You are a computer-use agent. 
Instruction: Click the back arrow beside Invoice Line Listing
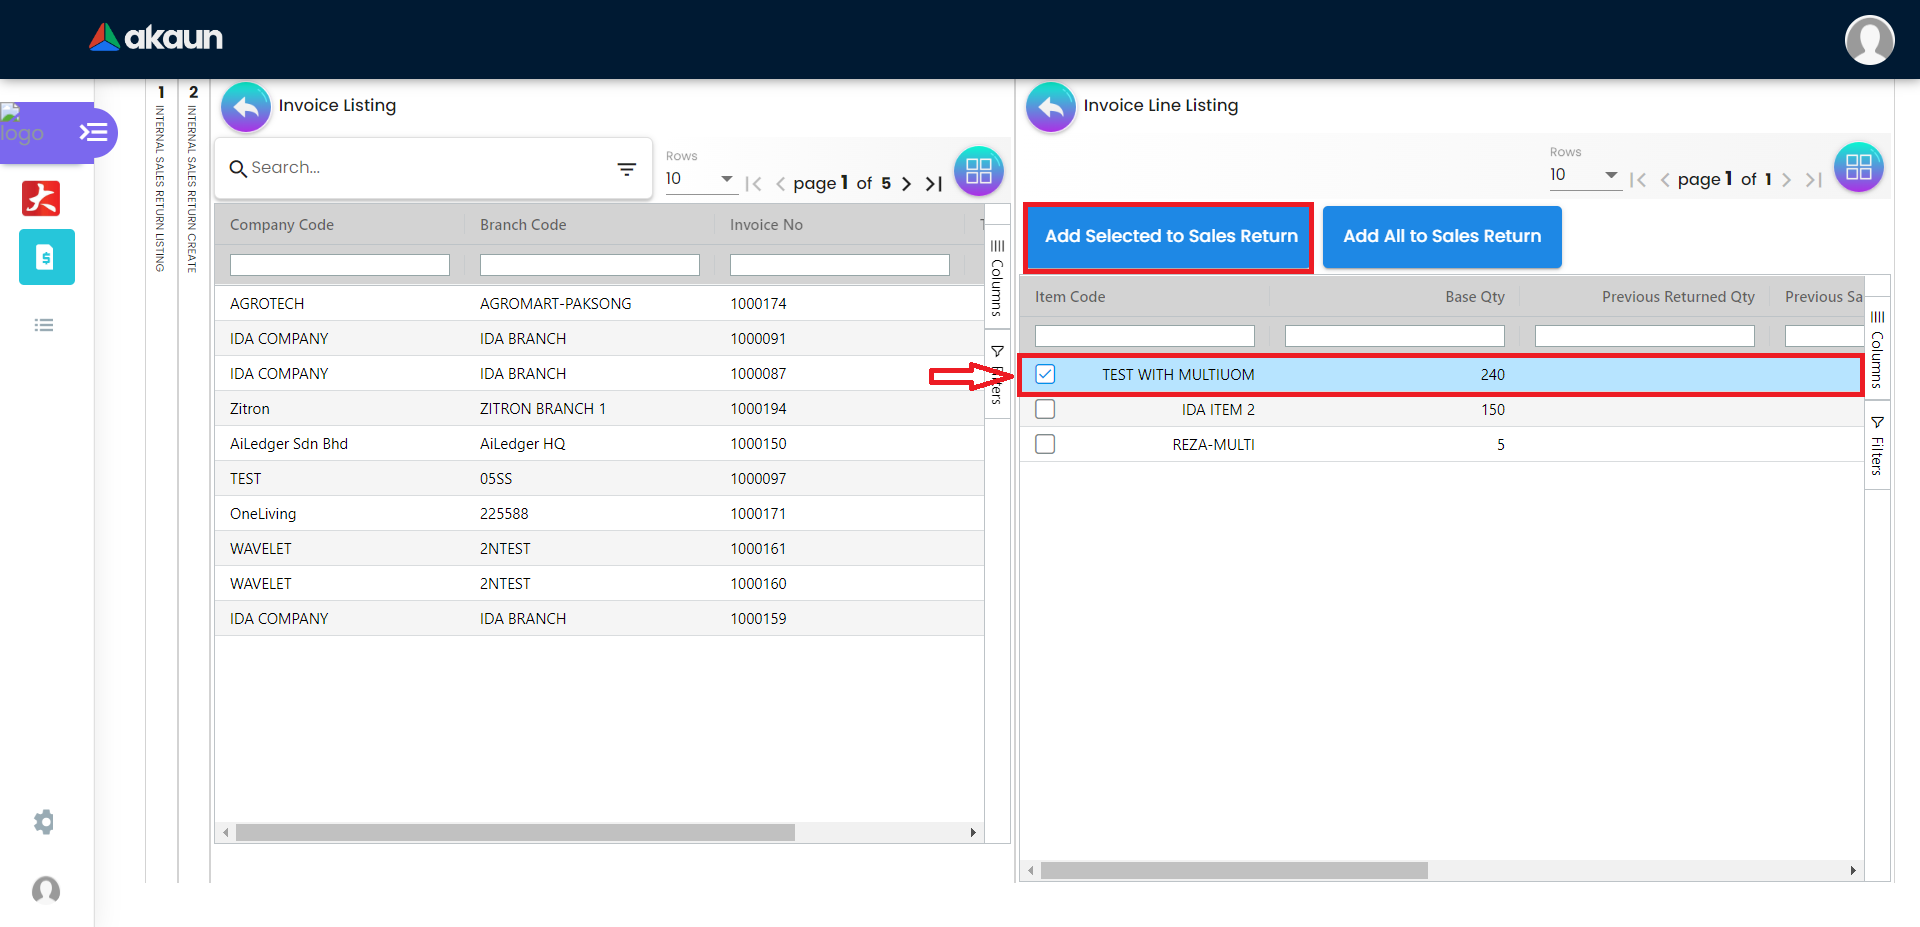(1050, 107)
